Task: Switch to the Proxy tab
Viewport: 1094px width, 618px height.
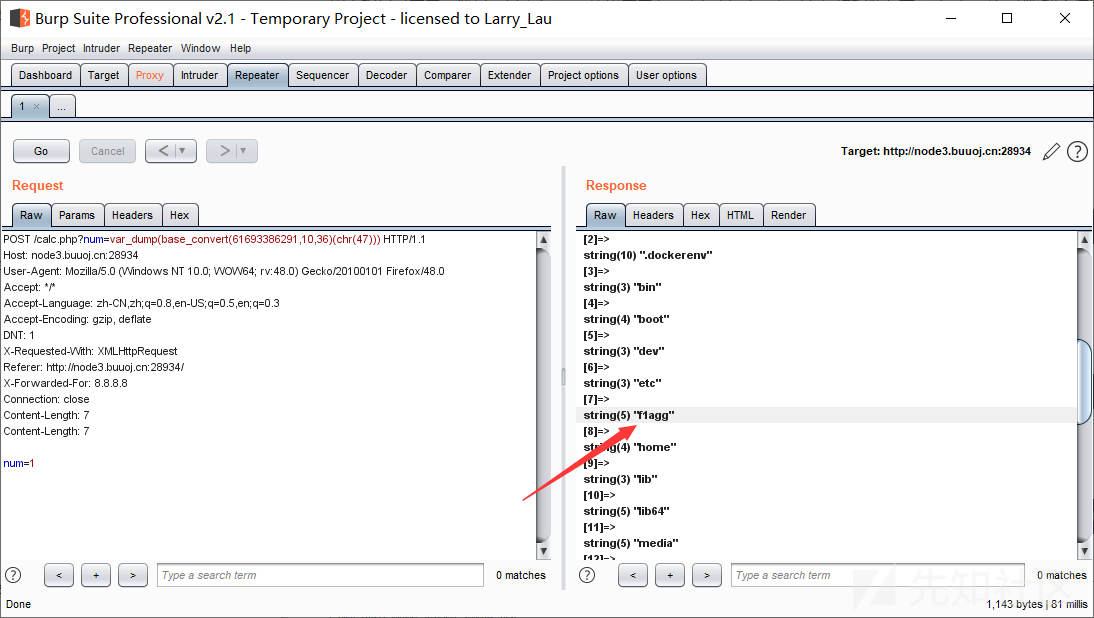Action: 150,75
